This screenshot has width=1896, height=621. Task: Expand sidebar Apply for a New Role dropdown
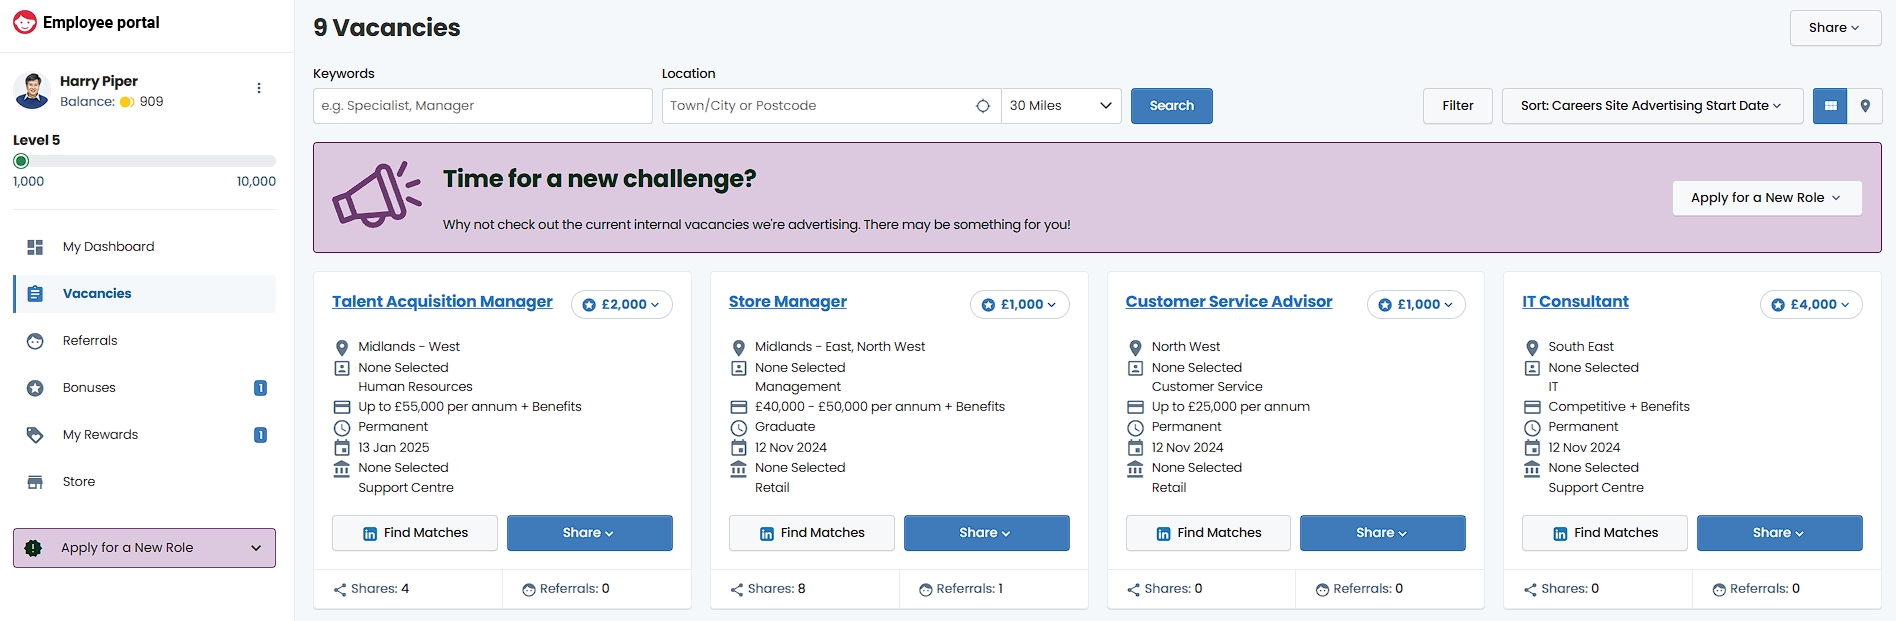(x=145, y=548)
